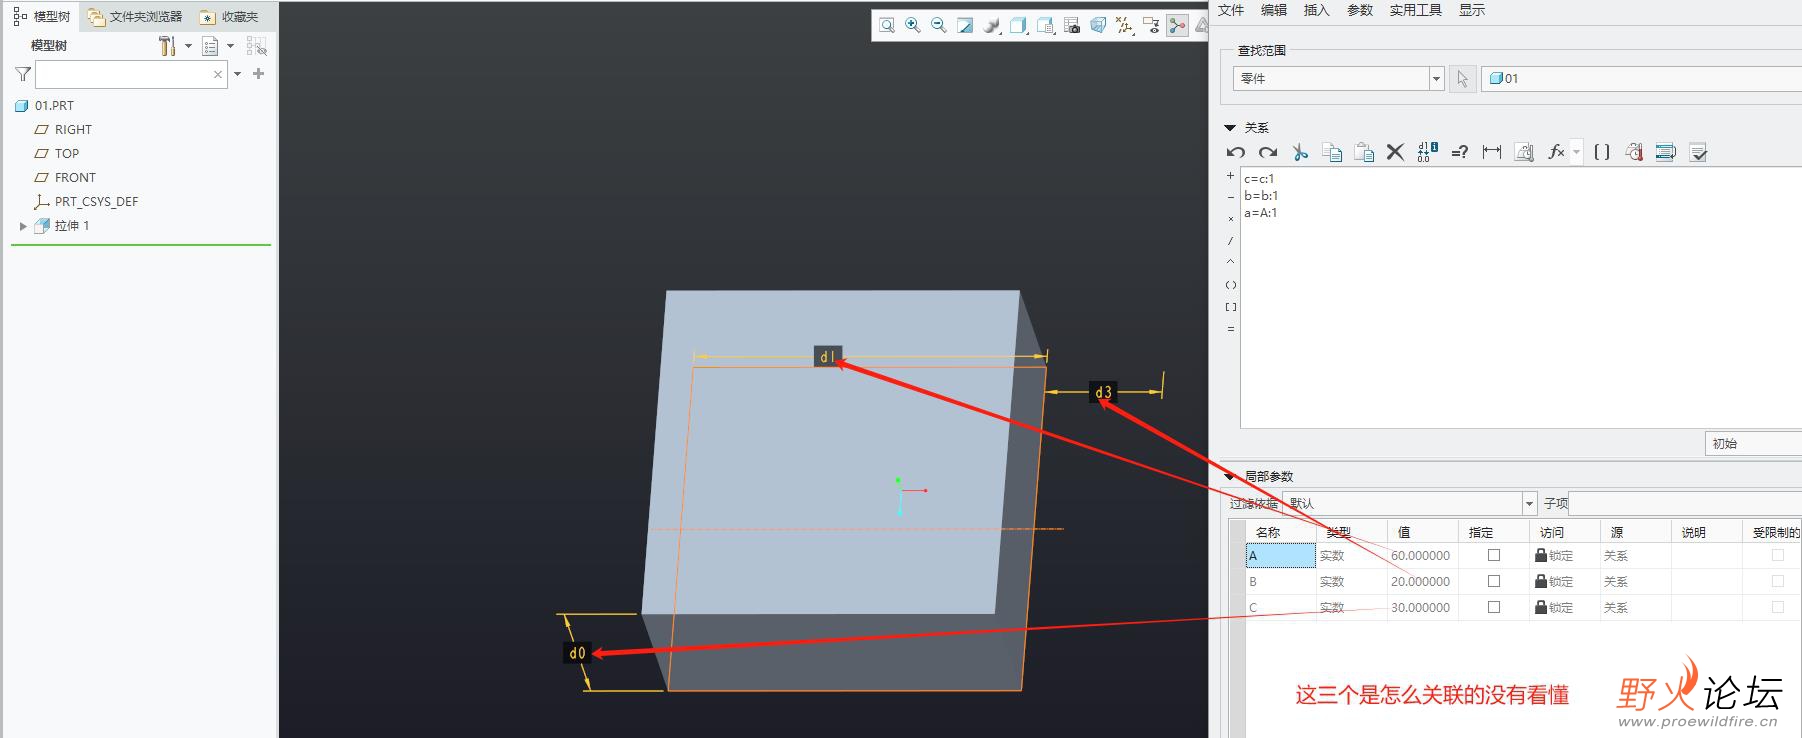Image resolution: width=1802 pixels, height=738 pixels.
Task: Switch to the 文件夹浏览器 tab
Action: (x=135, y=17)
